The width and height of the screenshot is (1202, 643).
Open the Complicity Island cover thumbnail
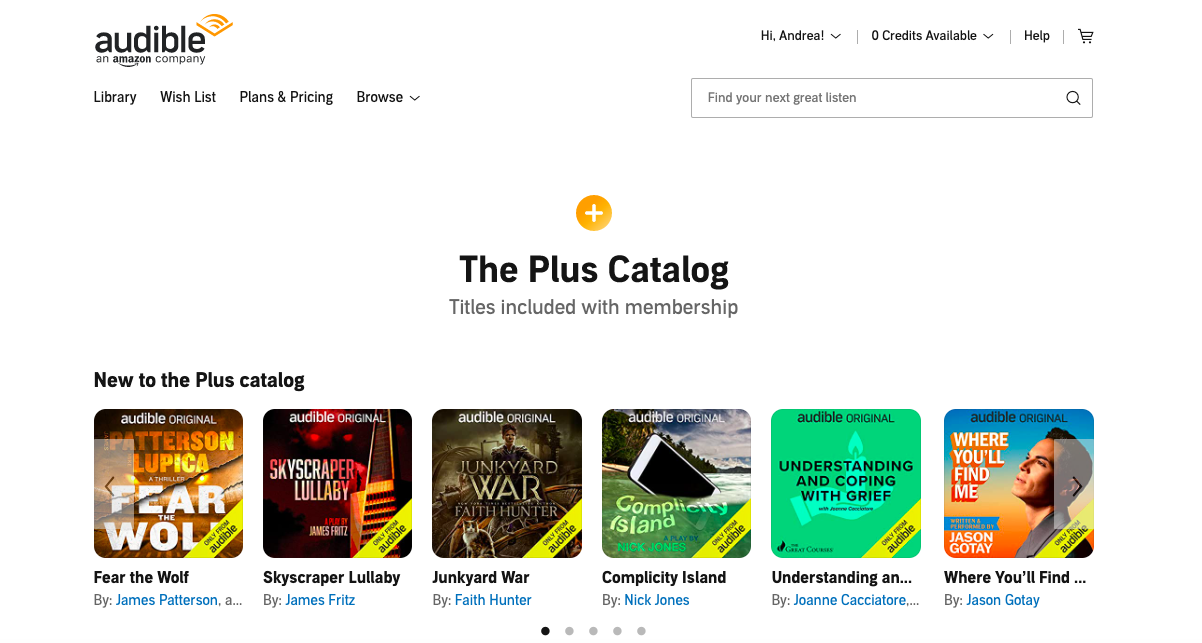point(676,483)
